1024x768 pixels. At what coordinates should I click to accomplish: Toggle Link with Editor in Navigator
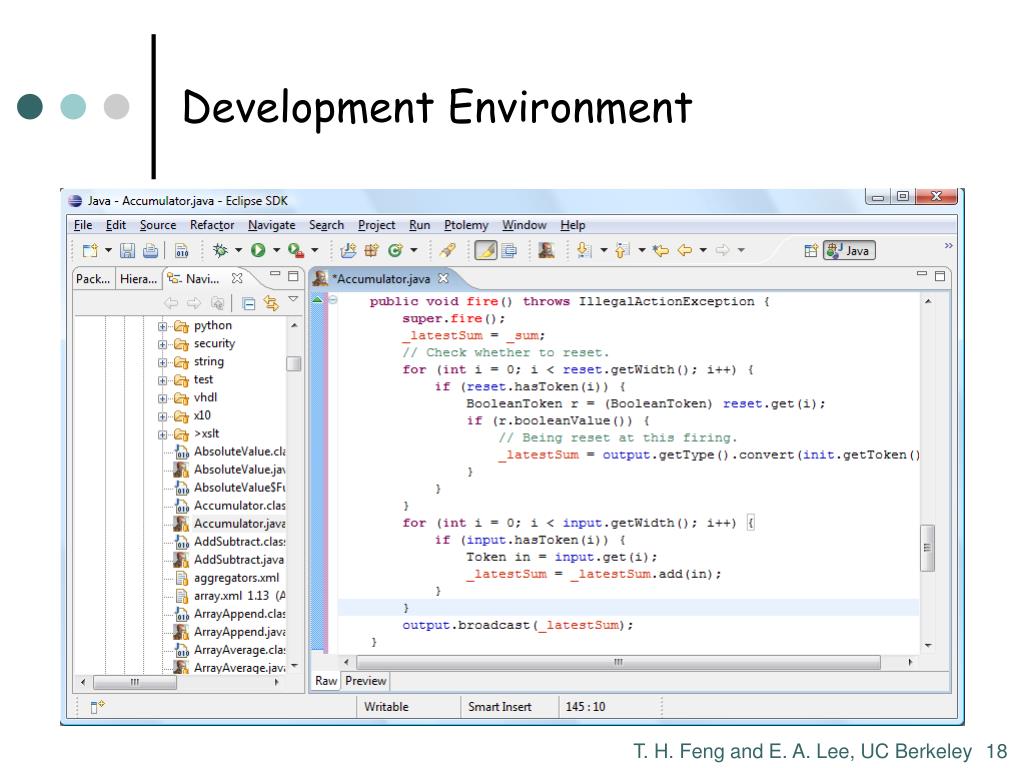pyautogui.click(x=271, y=303)
